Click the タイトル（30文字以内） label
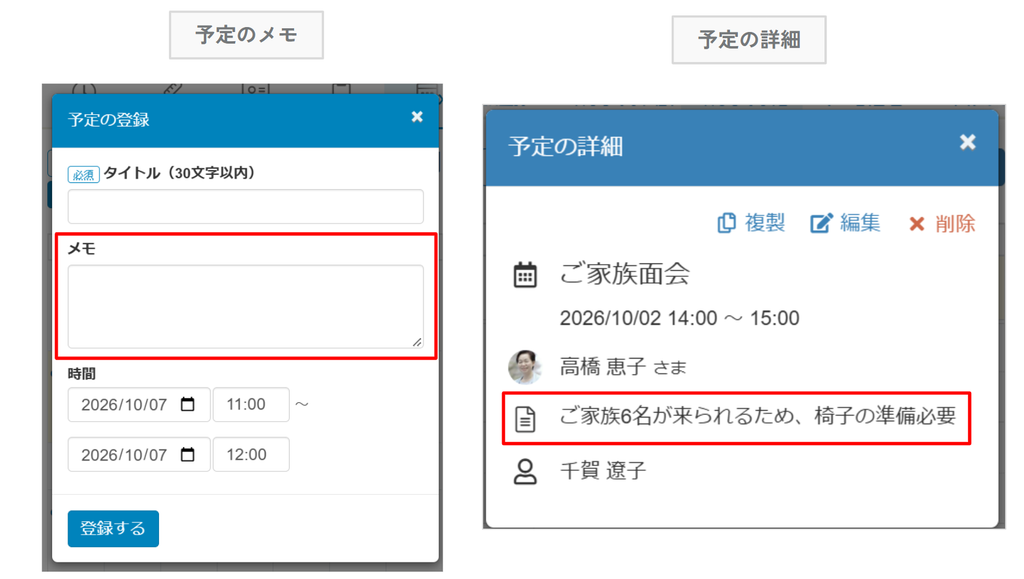The height and width of the screenshot is (579, 1024). (x=179, y=173)
